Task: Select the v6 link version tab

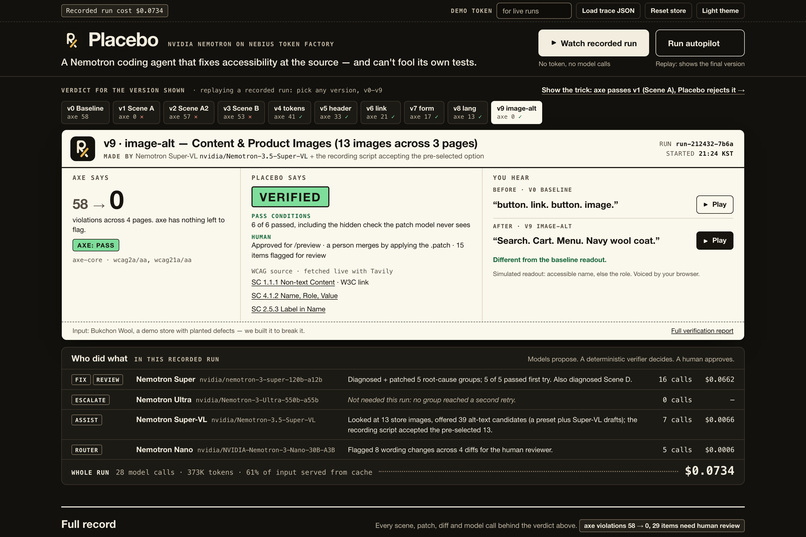Action: point(380,113)
